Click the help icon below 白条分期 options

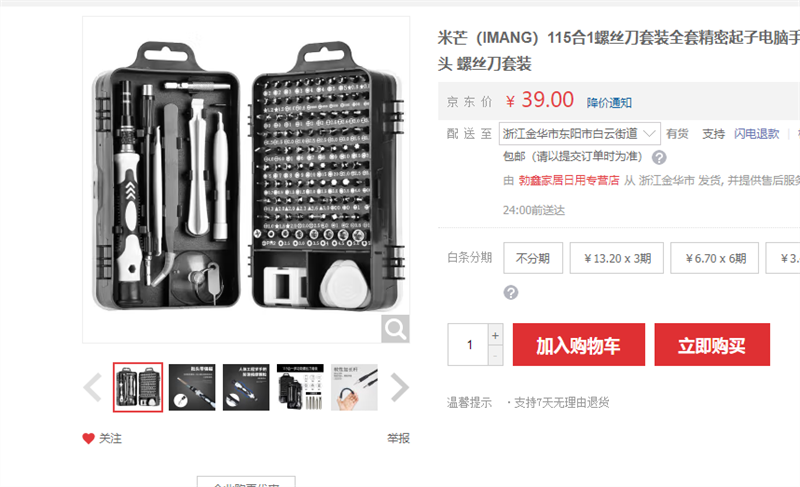coord(511,292)
